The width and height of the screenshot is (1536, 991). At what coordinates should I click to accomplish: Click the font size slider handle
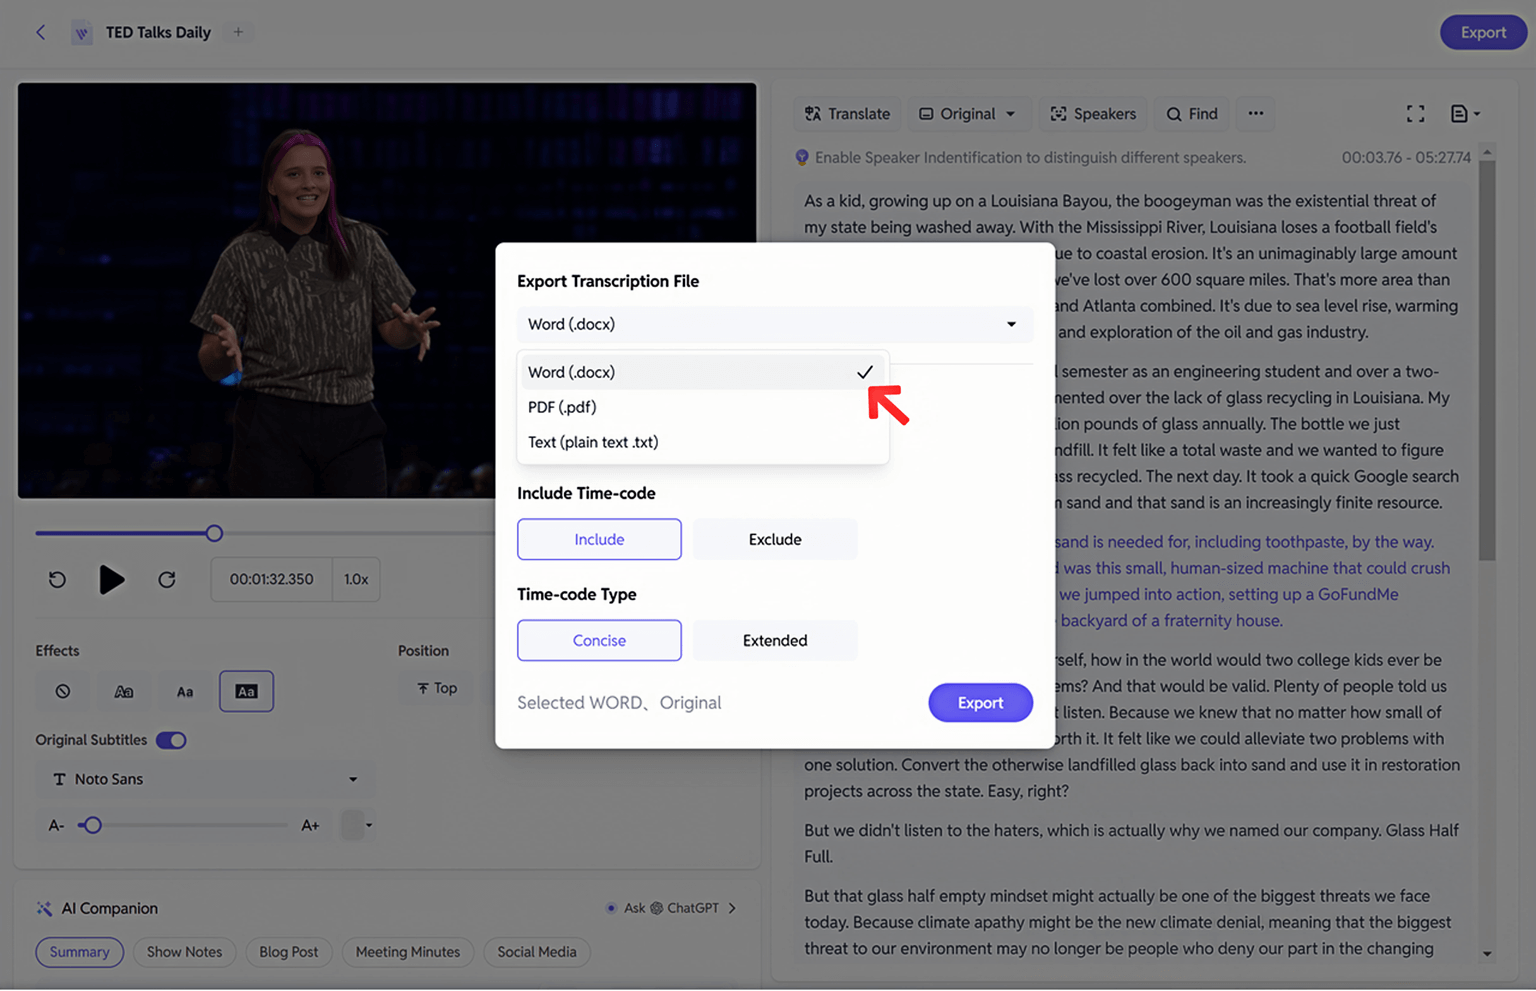pyautogui.click(x=92, y=825)
